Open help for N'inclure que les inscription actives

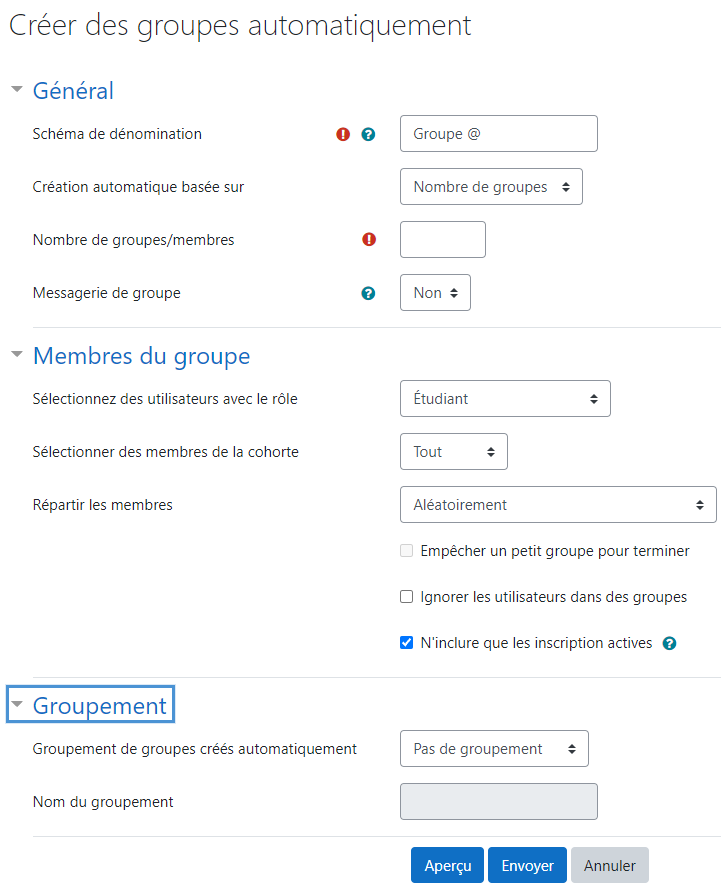point(669,644)
